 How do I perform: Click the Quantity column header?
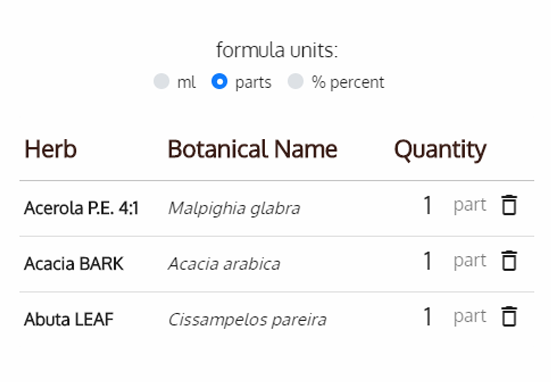point(440,150)
